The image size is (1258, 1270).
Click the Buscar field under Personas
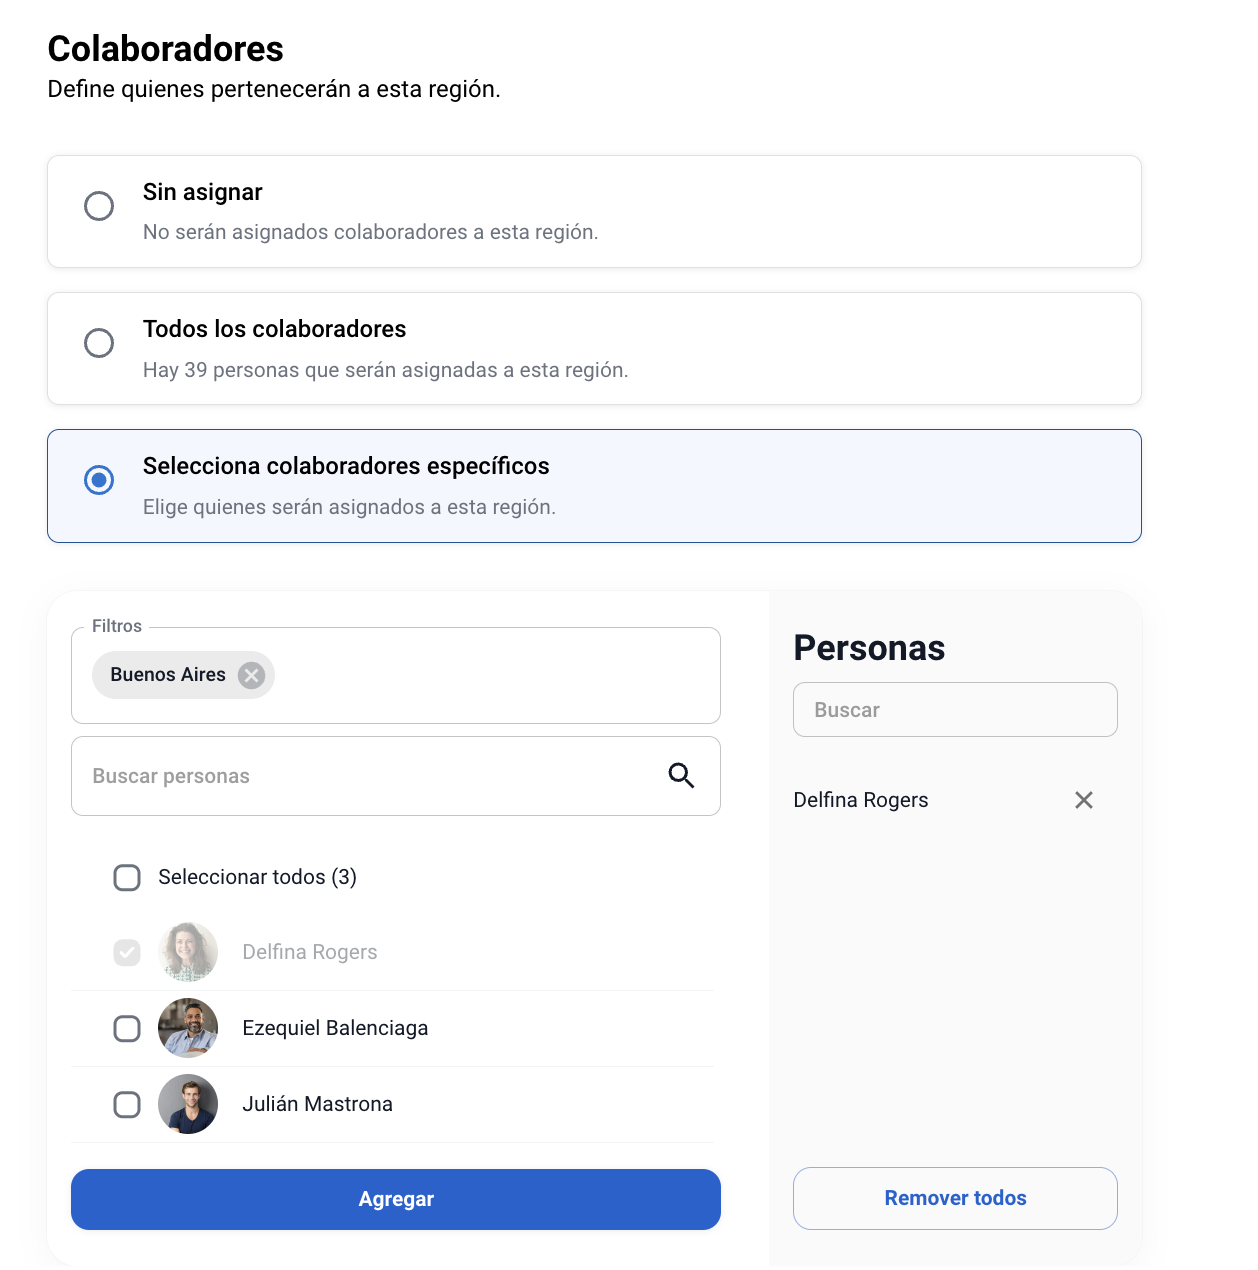click(x=955, y=710)
